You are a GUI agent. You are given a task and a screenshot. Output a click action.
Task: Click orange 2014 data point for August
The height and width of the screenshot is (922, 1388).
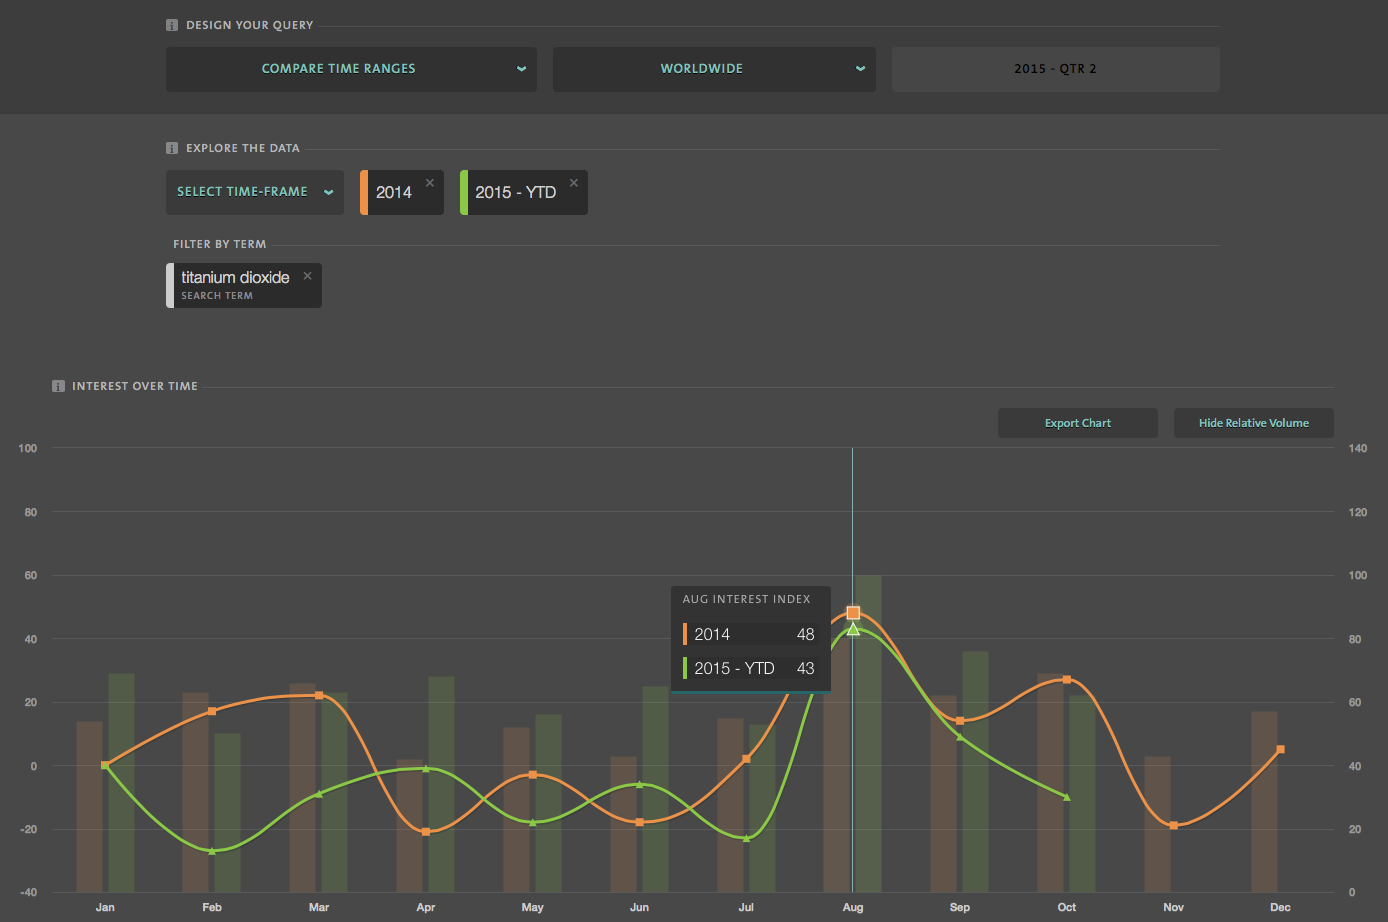coord(853,613)
